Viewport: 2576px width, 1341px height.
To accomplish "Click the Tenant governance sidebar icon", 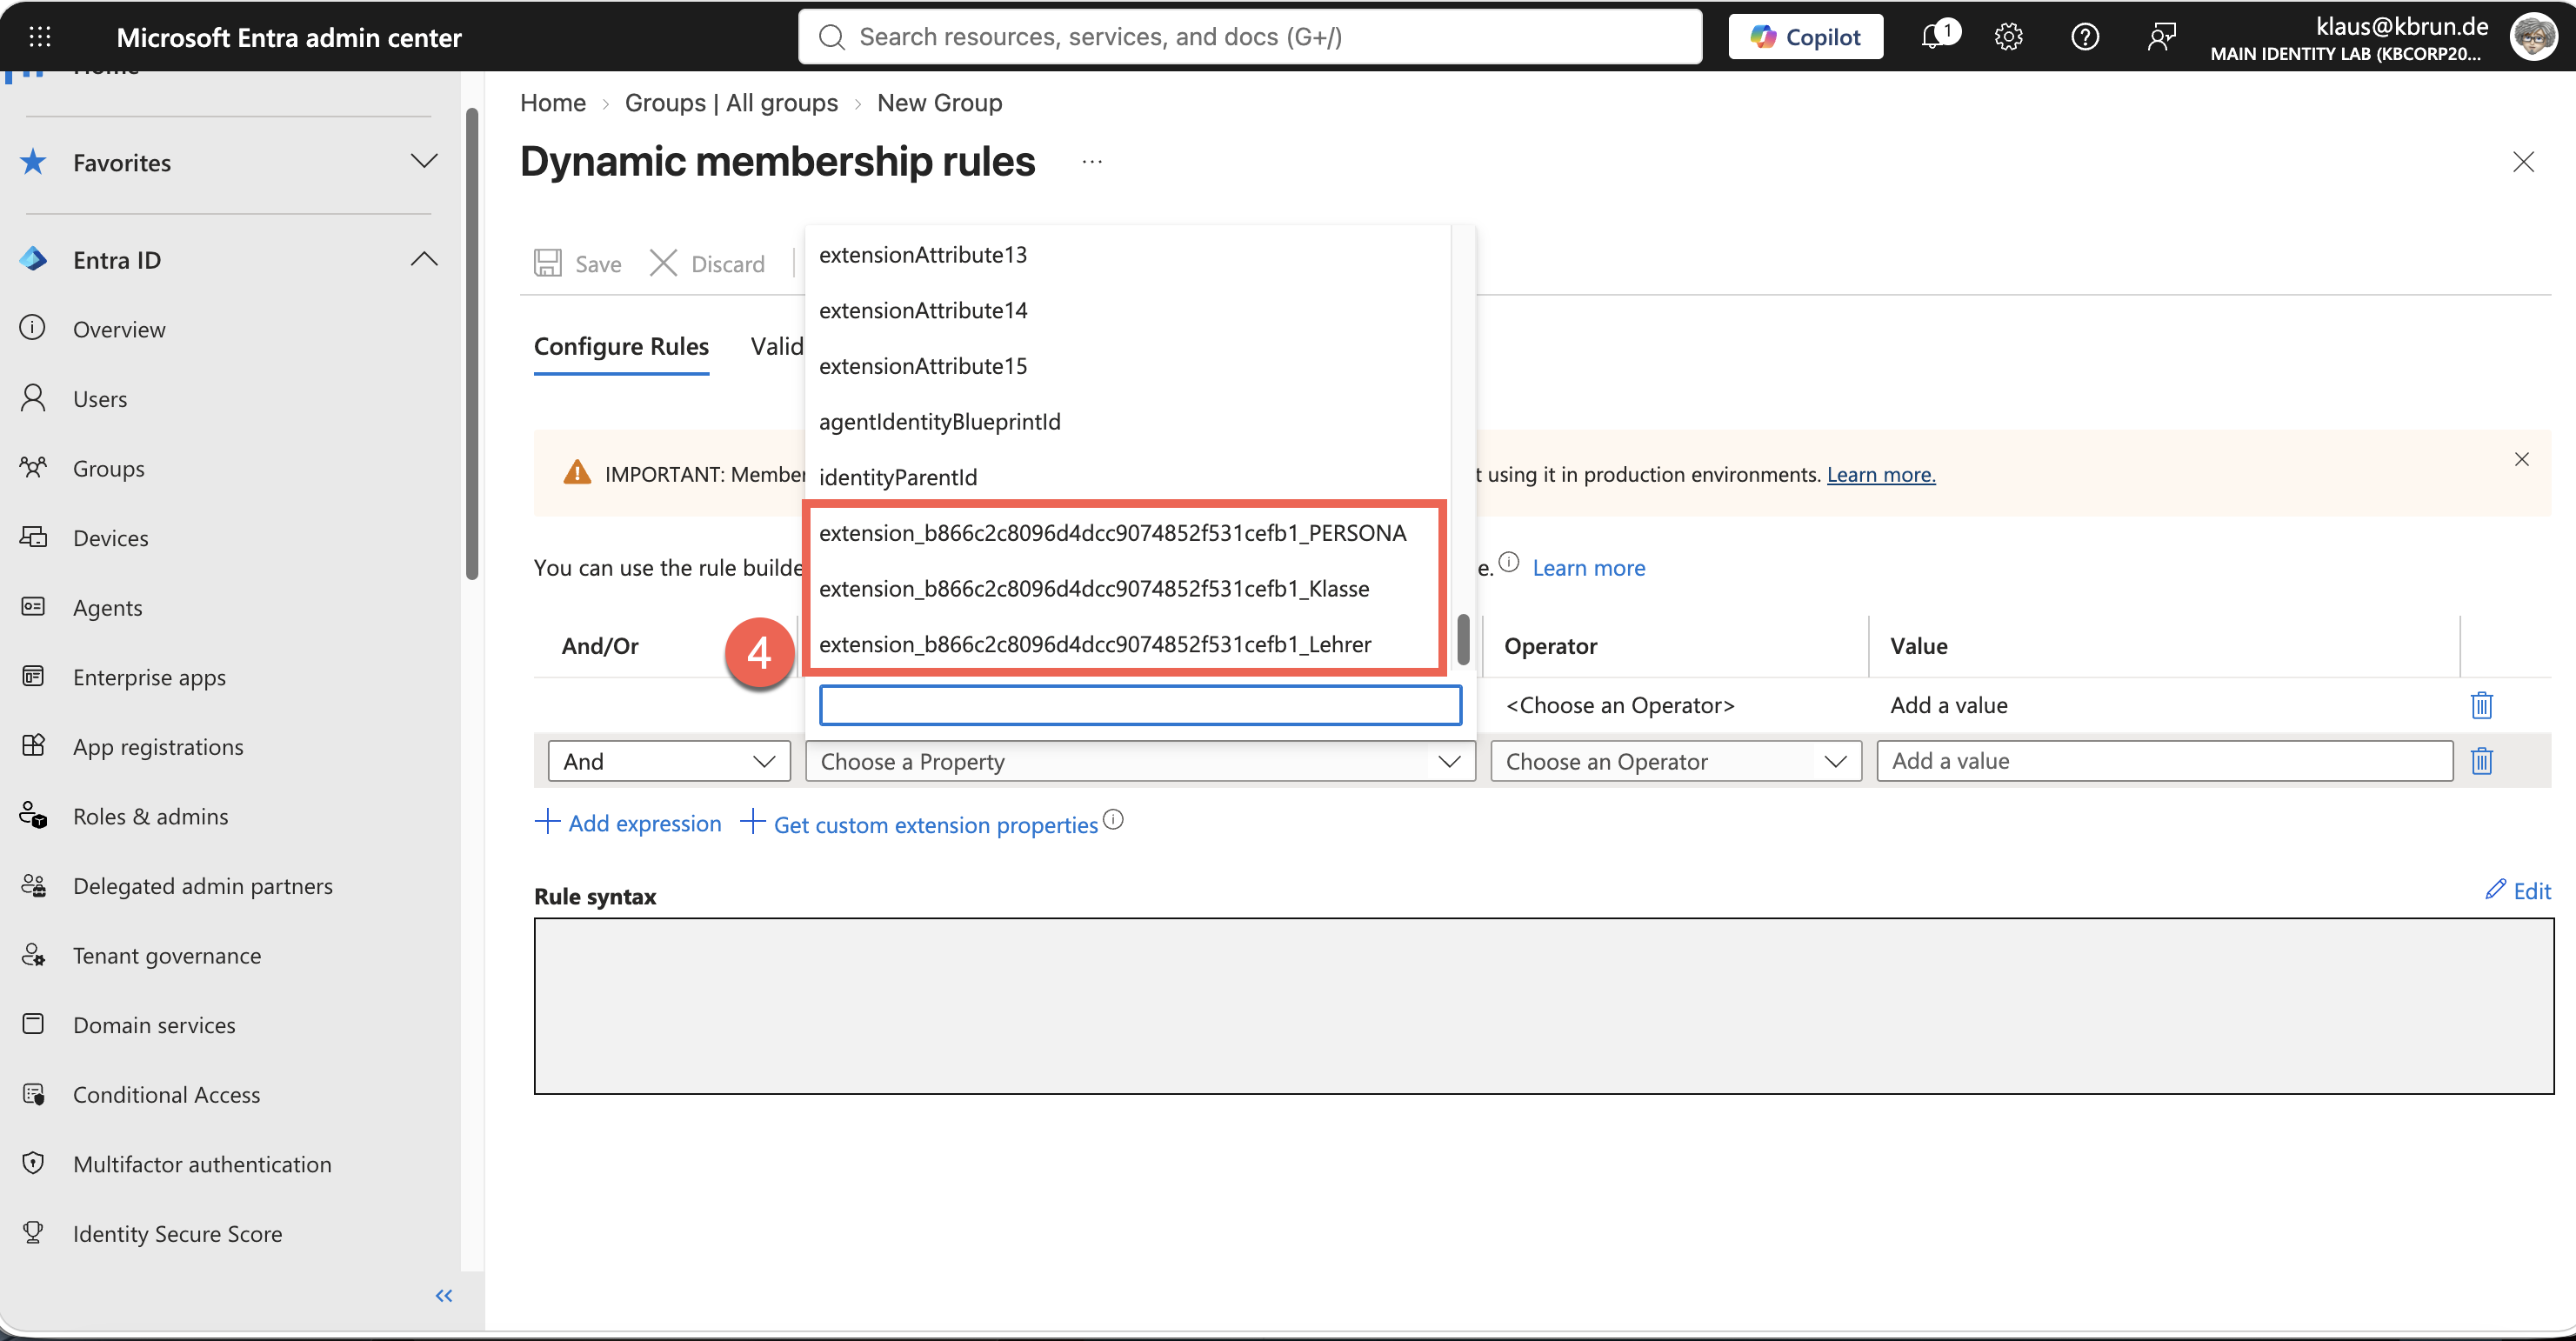I will (33, 955).
